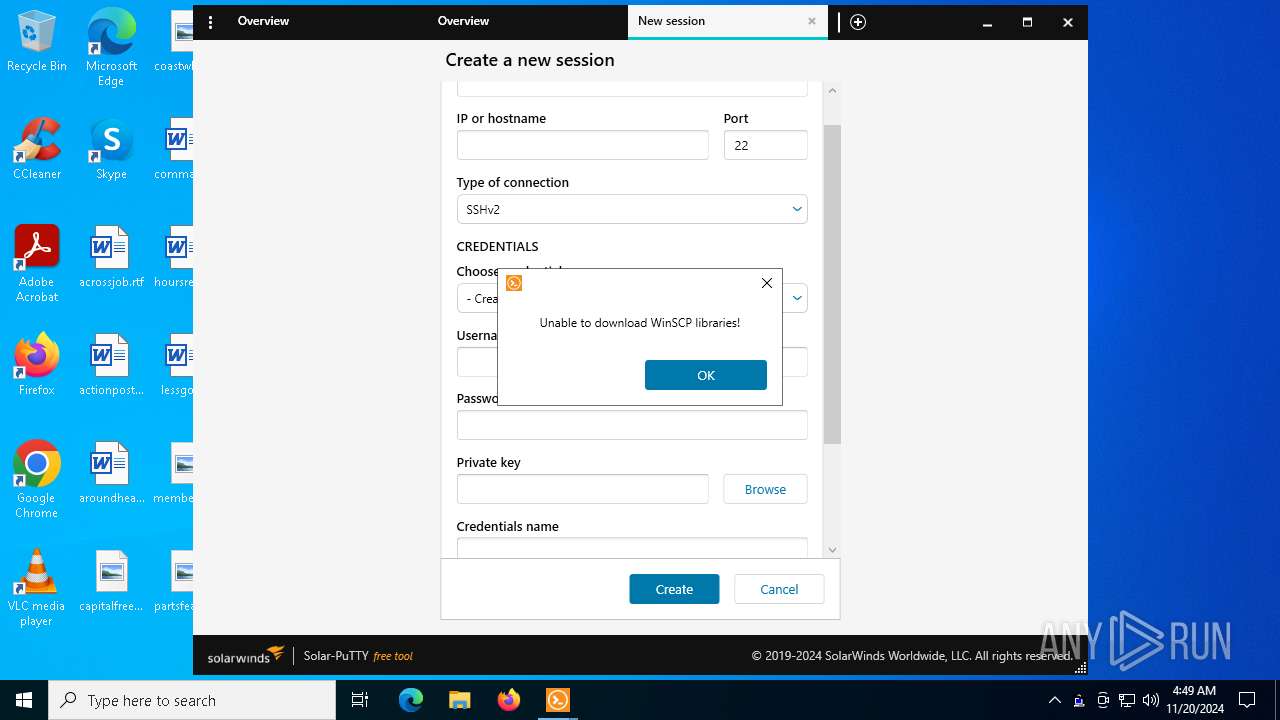This screenshot has height=720, width=1280.
Task: Click the Password input field
Action: 632,425
